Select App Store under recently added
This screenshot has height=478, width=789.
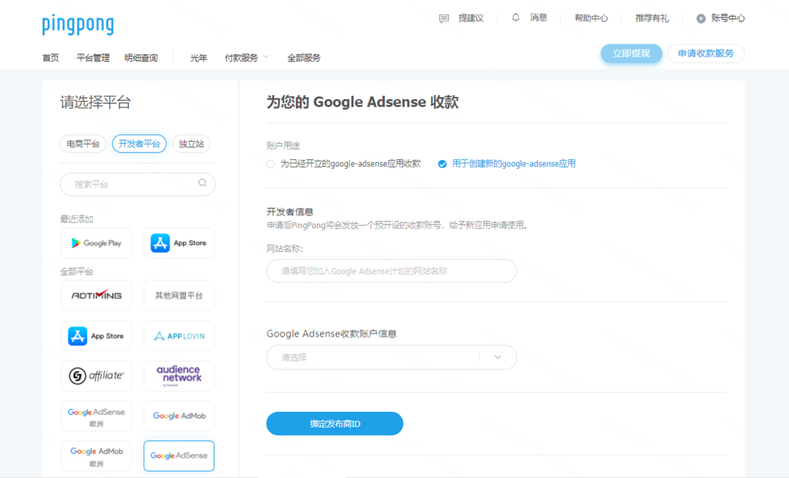pos(179,243)
